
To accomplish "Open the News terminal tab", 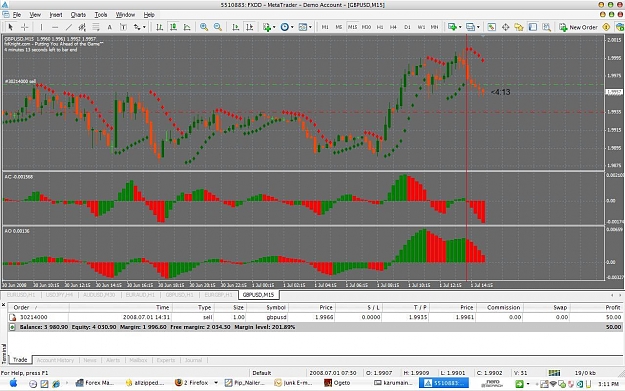I will point(90,360).
